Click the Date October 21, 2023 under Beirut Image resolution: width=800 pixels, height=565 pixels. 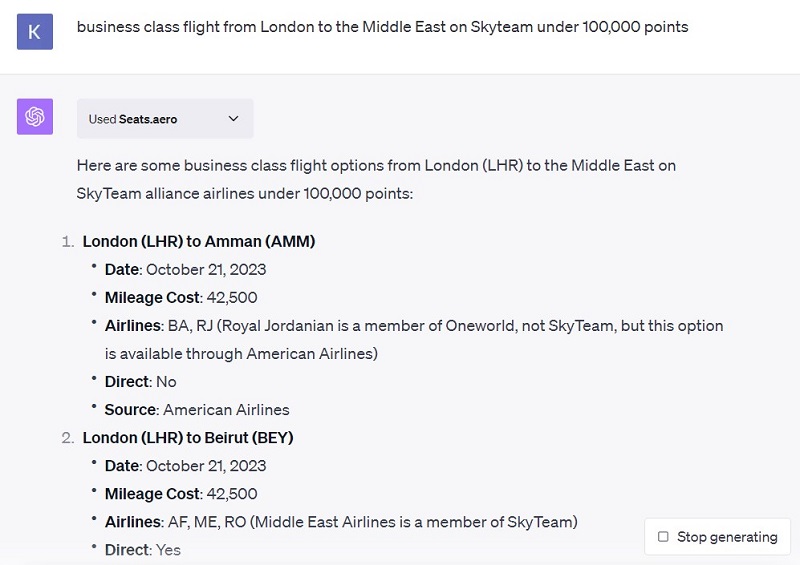click(x=185, y=465)
